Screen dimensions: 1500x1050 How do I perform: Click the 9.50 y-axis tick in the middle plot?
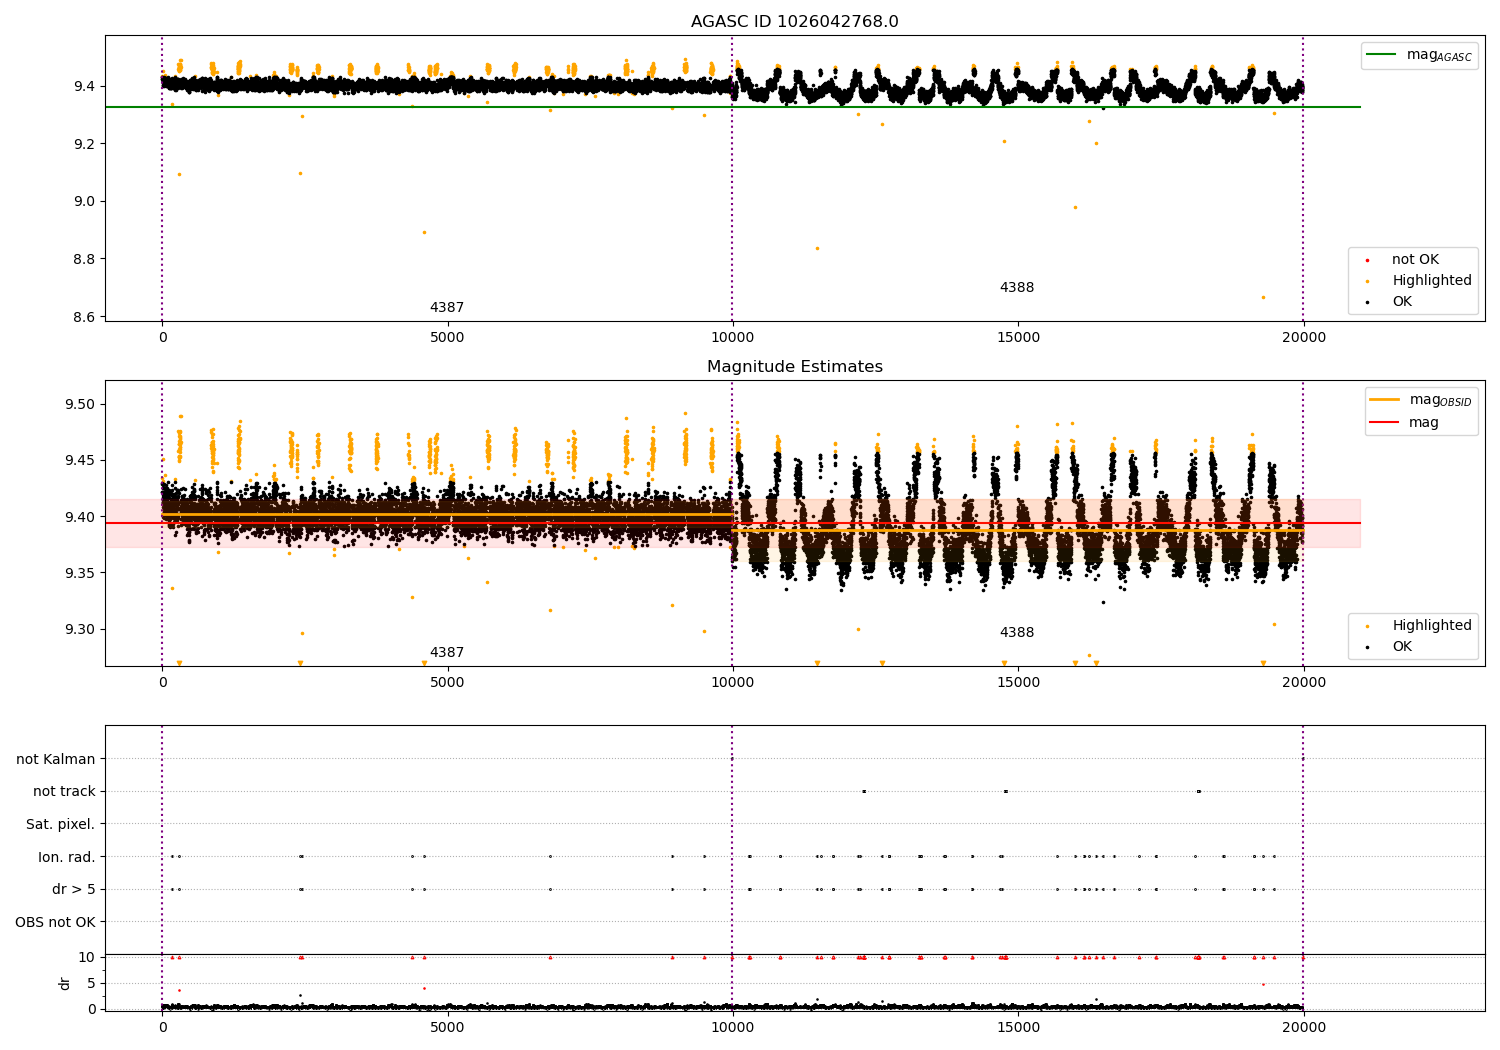[x=81, y=405]
